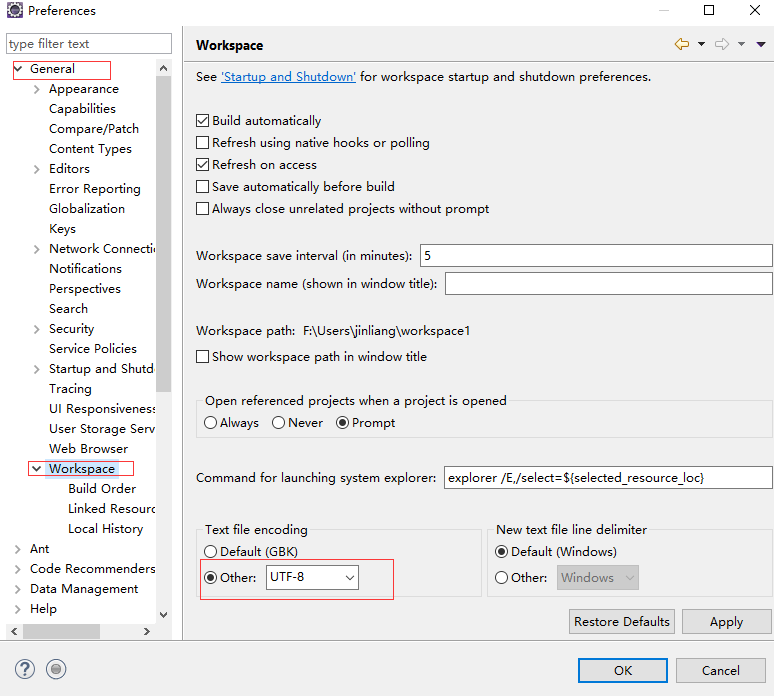
Task: Click the type filter text field
Action: [x=89, y=43]
